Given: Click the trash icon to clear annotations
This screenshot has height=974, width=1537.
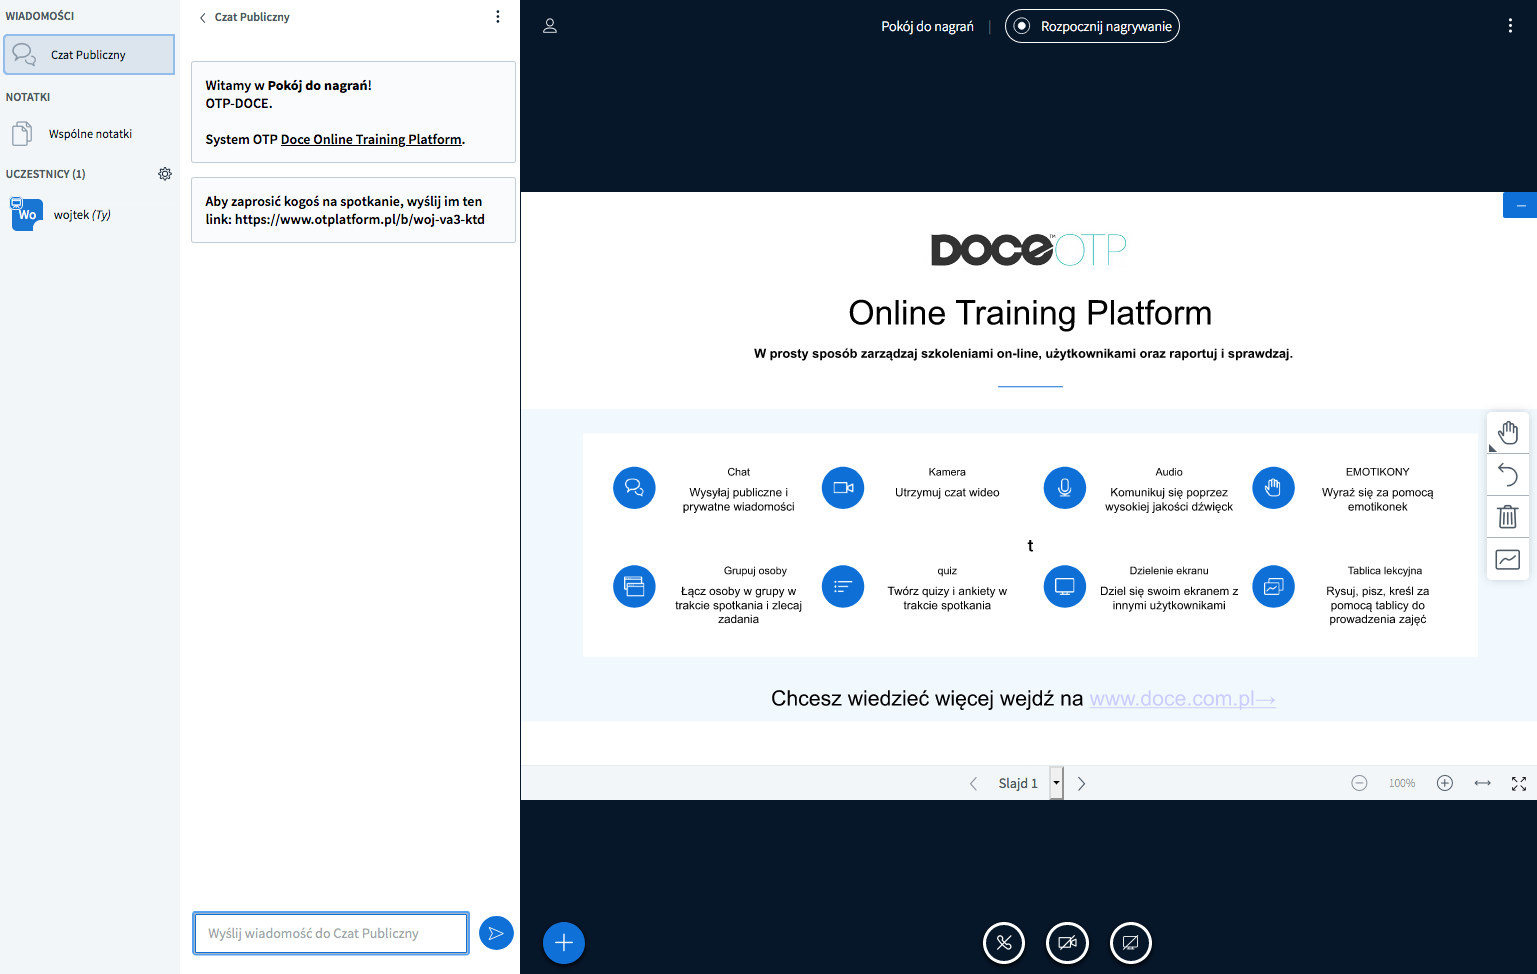Looking at the screenshot, I should coord(1508,517).
